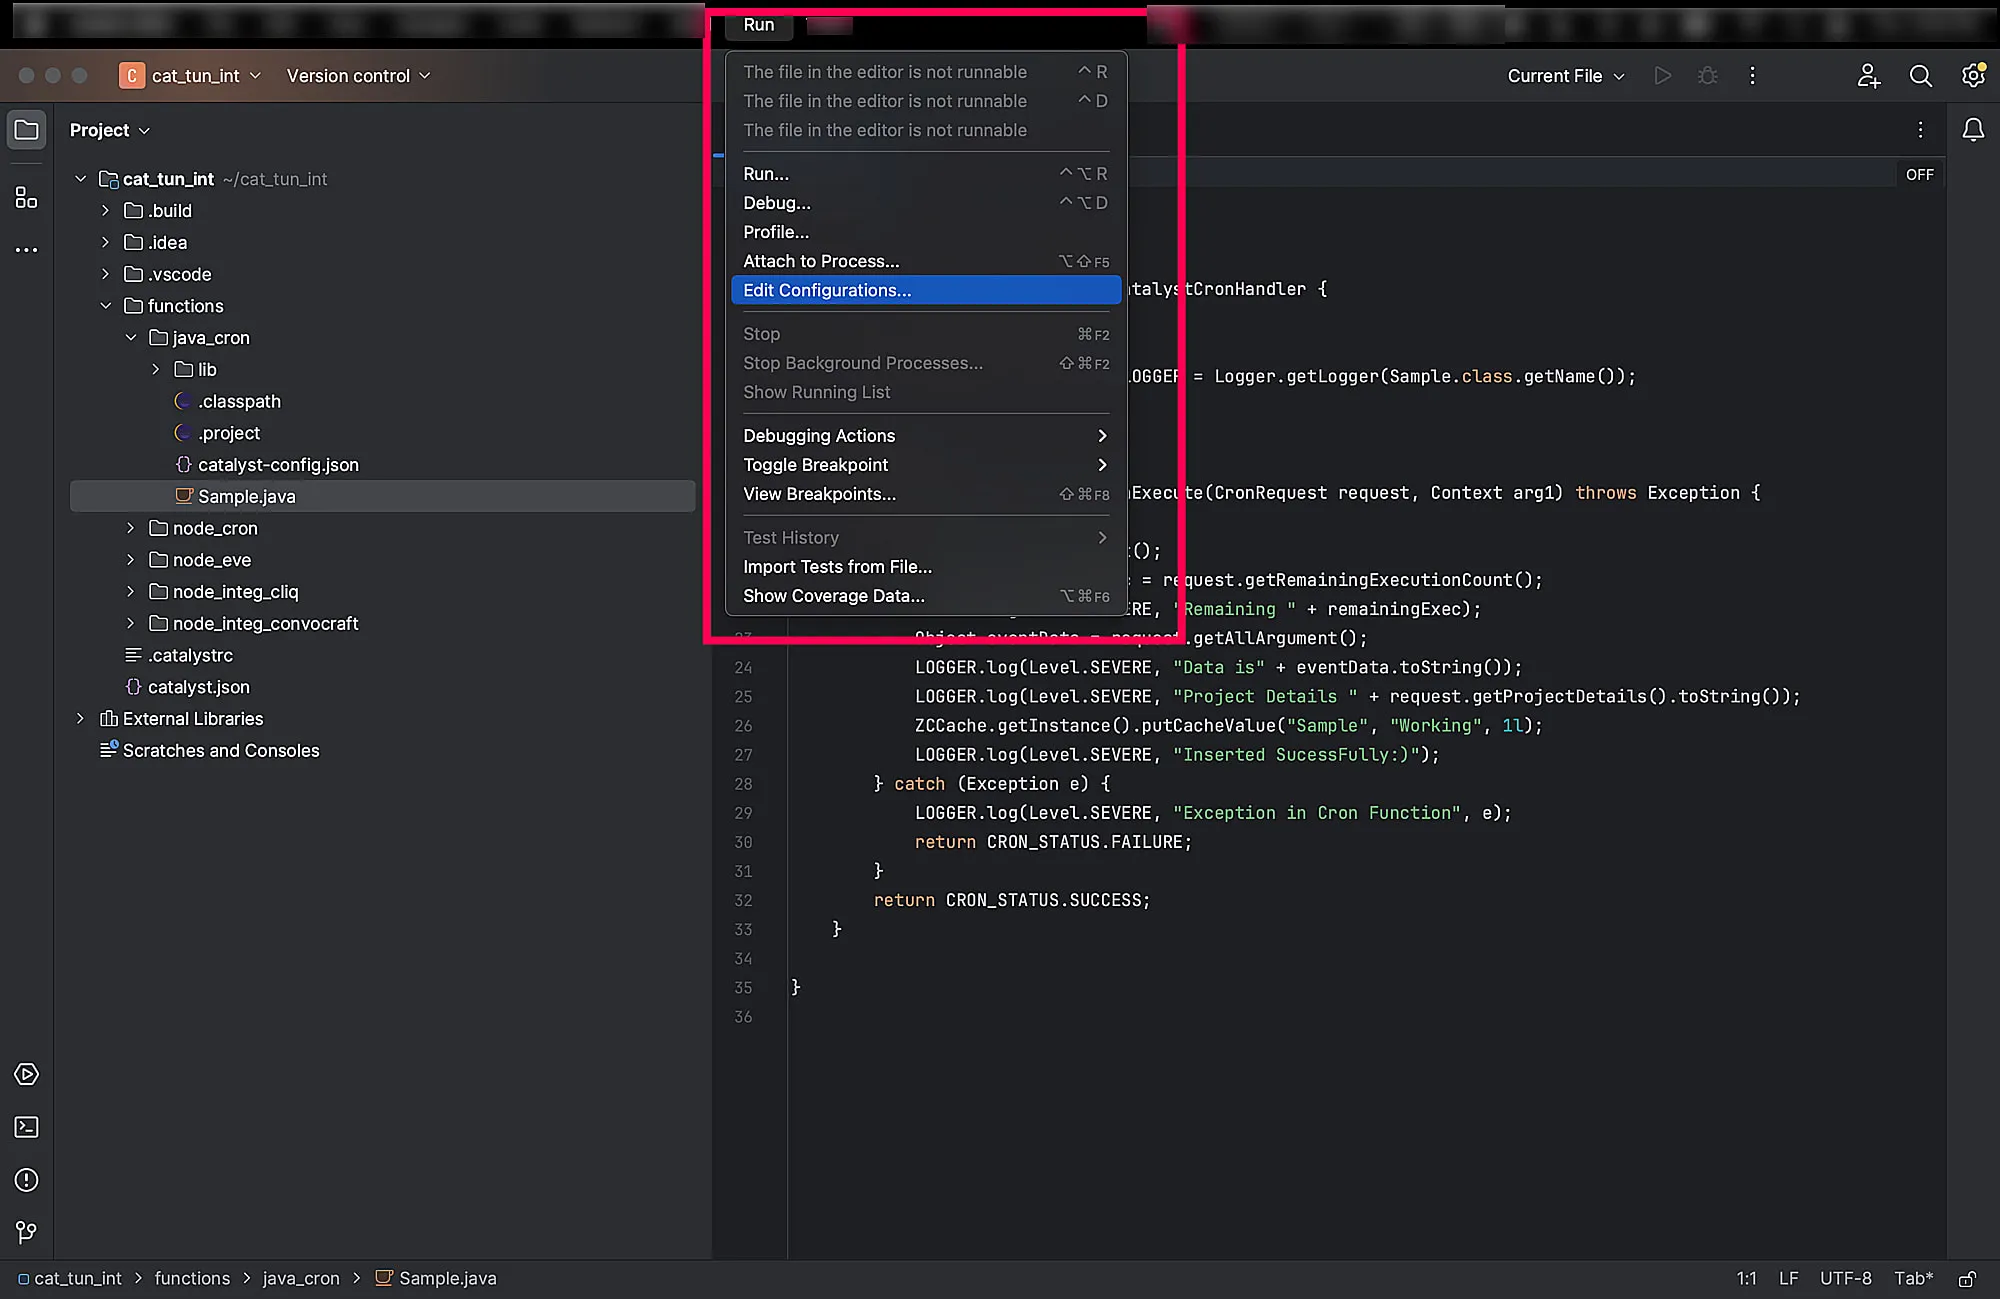
Task: Open the Search Everywhere magnifier icon
Action: [x=1920, y=76]
